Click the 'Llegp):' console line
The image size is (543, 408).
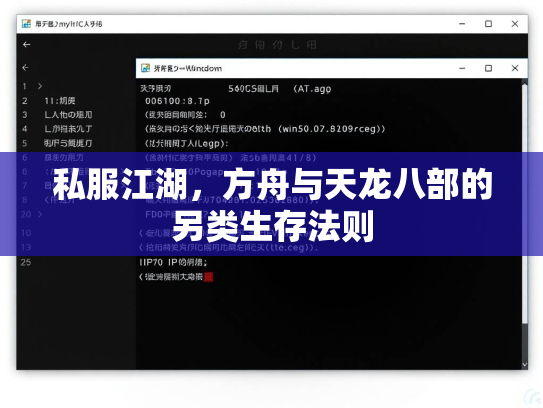[x=187, y=143]
